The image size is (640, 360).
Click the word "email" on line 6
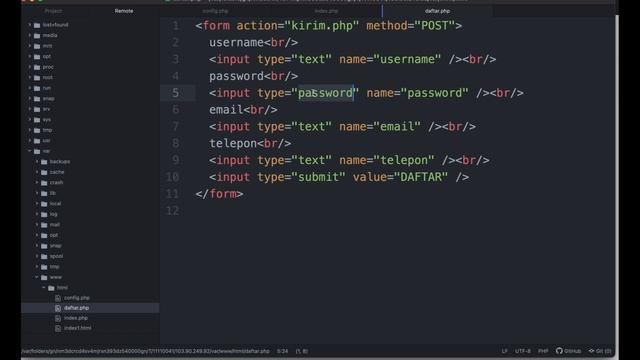226,110
